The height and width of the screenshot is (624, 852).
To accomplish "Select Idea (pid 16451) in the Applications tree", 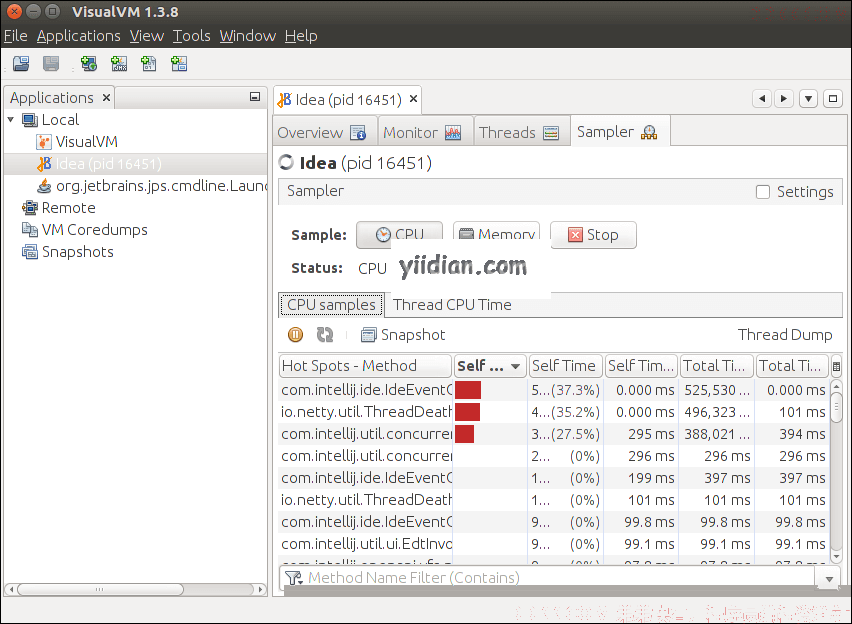I will [x=135, y=164].
